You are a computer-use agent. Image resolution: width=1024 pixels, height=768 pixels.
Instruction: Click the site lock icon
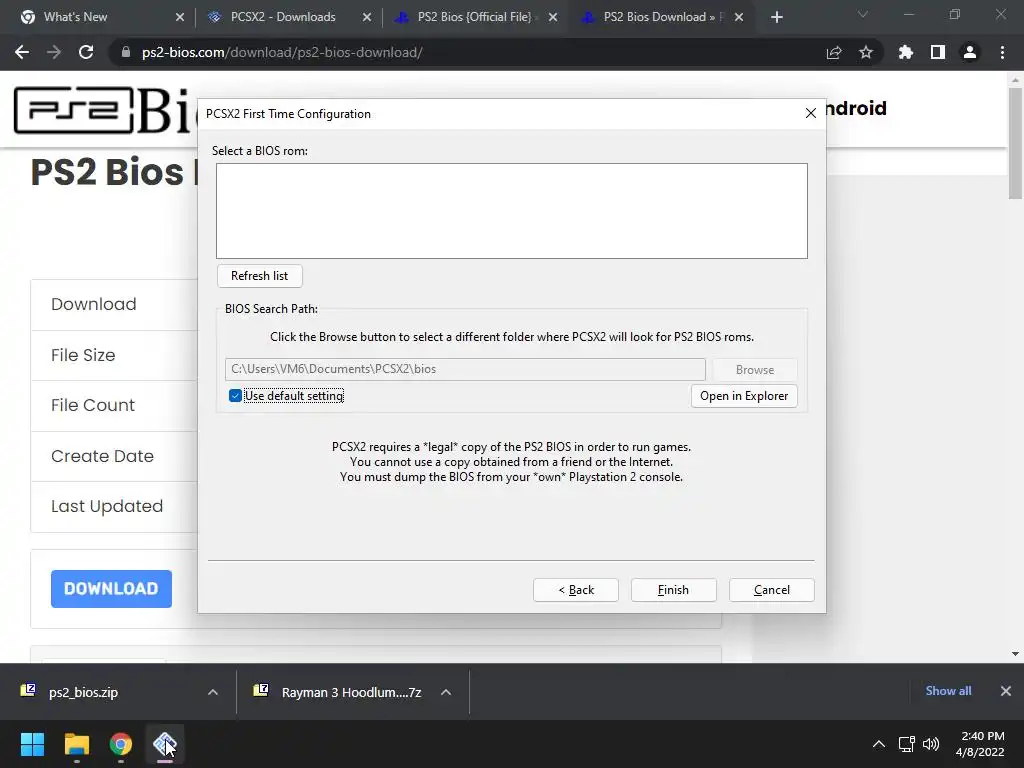(125, 52)
